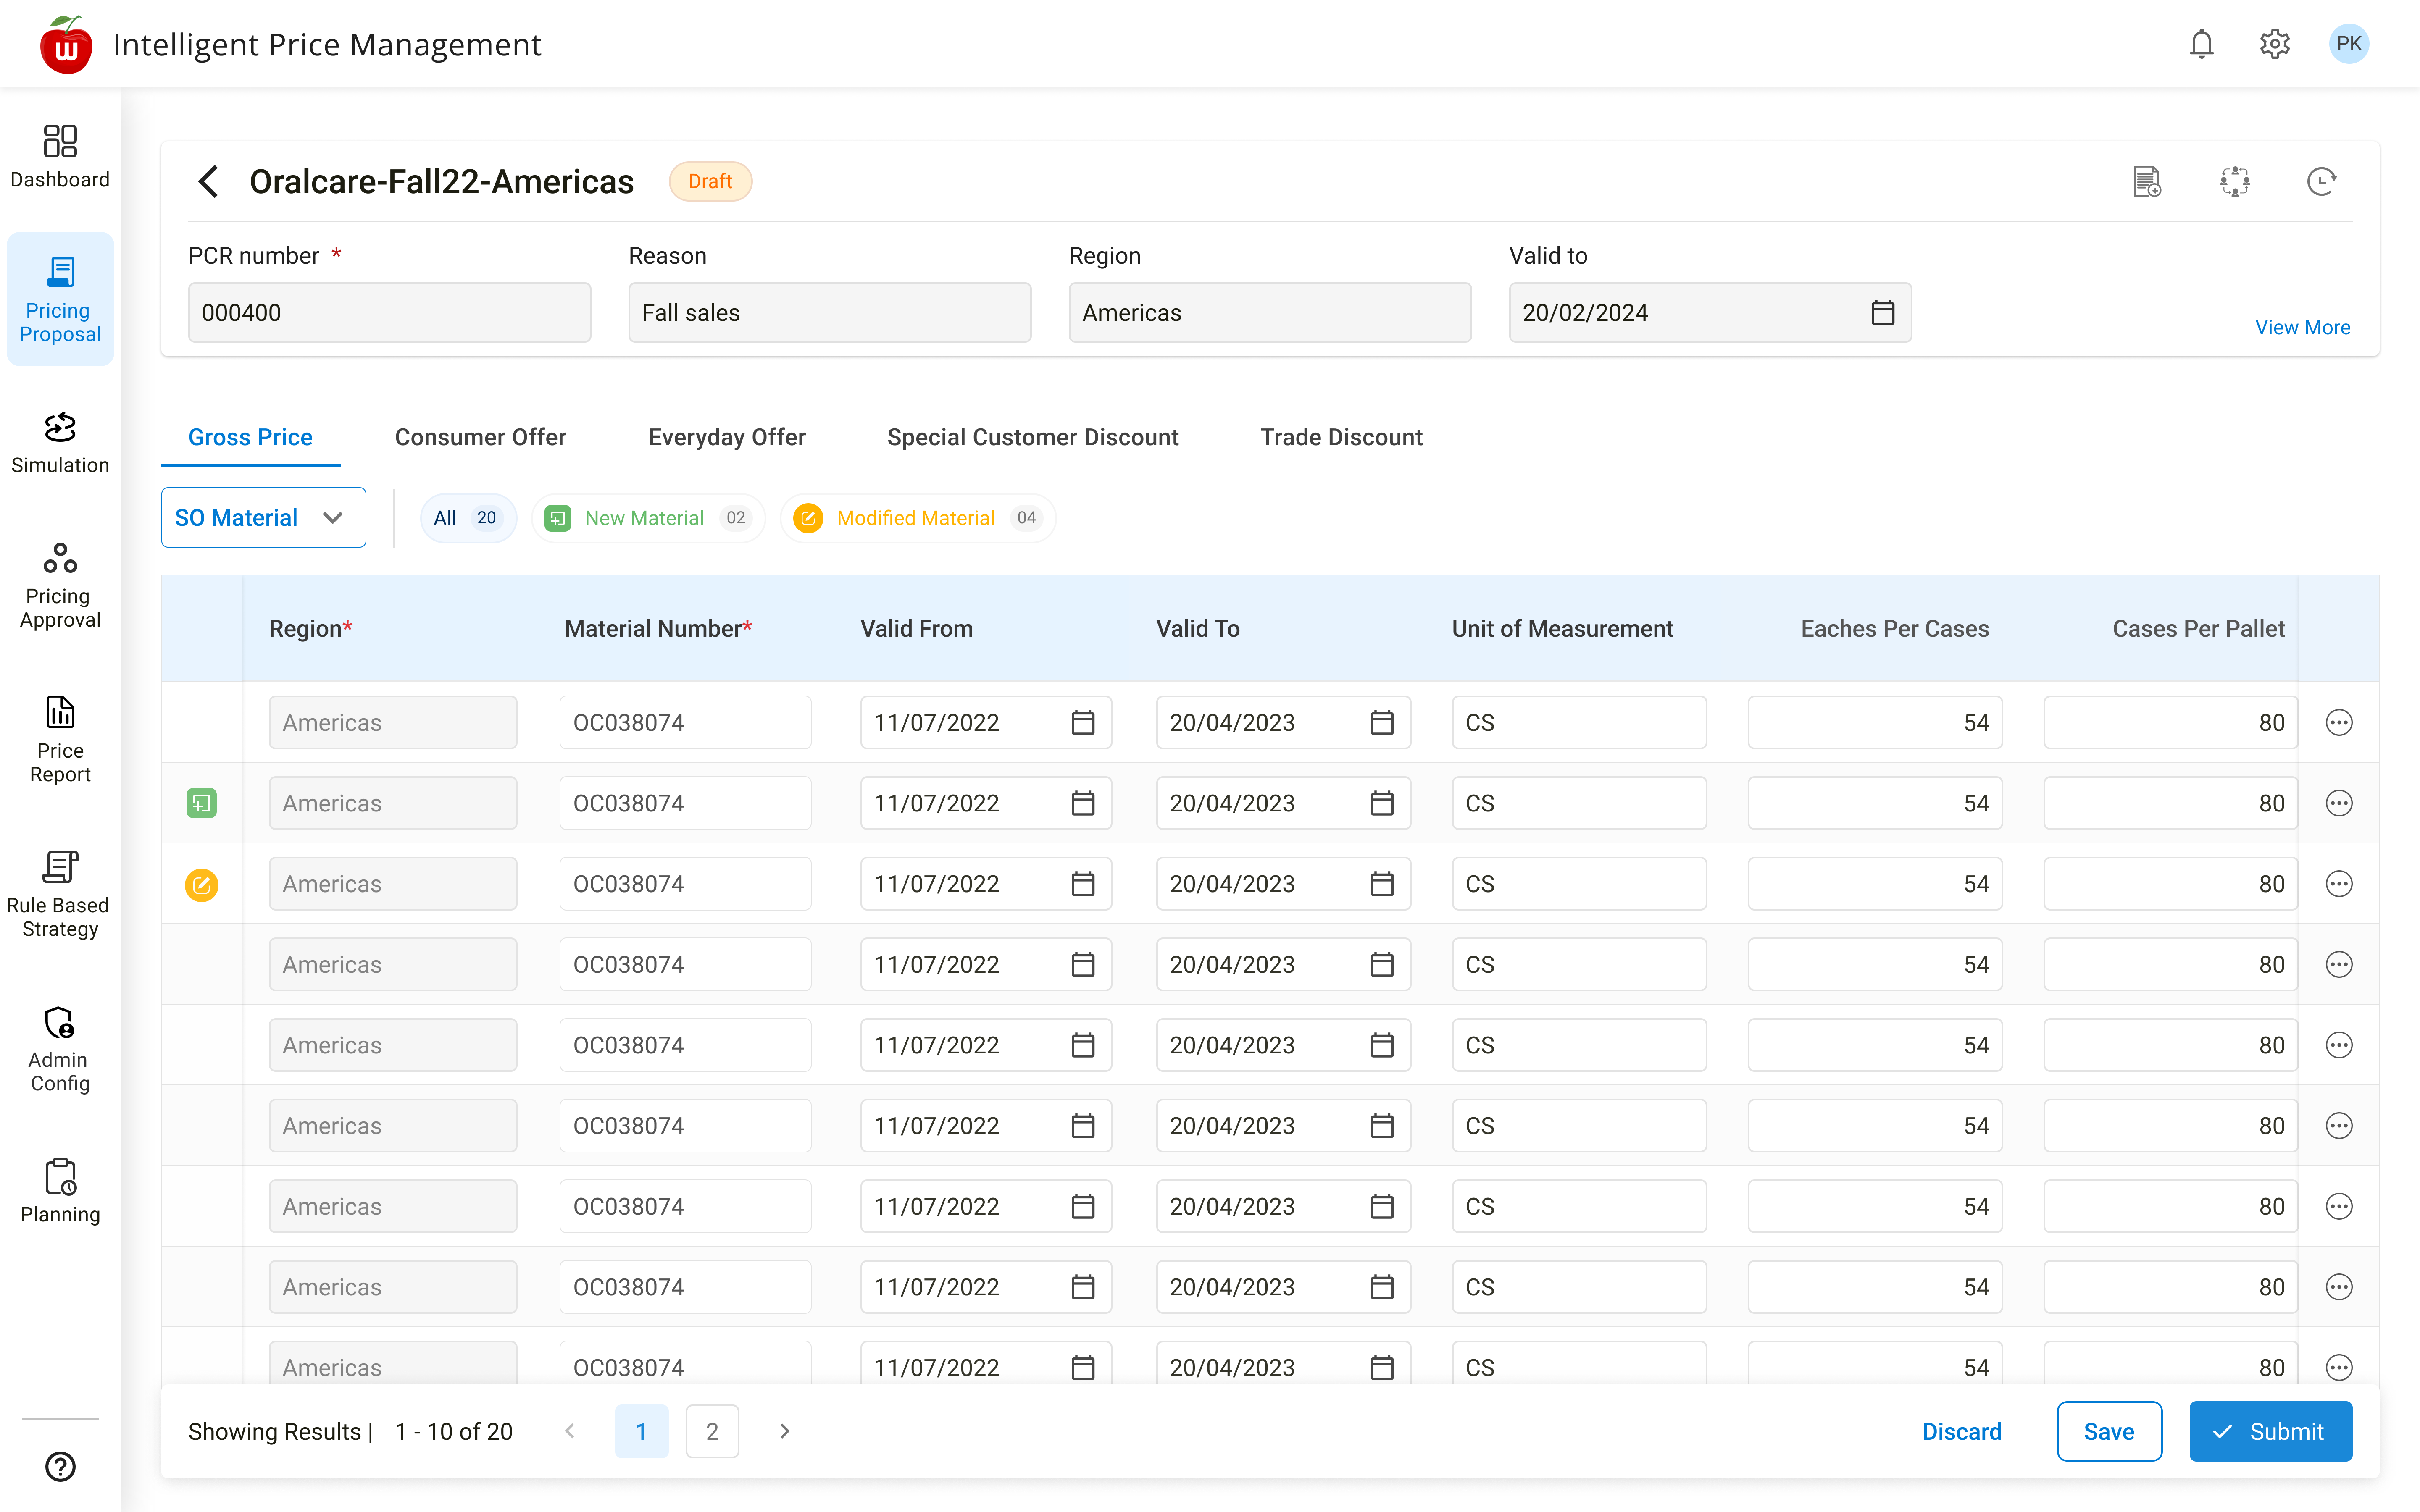Go to Price Report in sidebar
The height and width of the screenshot is (1512, 2420).
[x=60, y=740]
